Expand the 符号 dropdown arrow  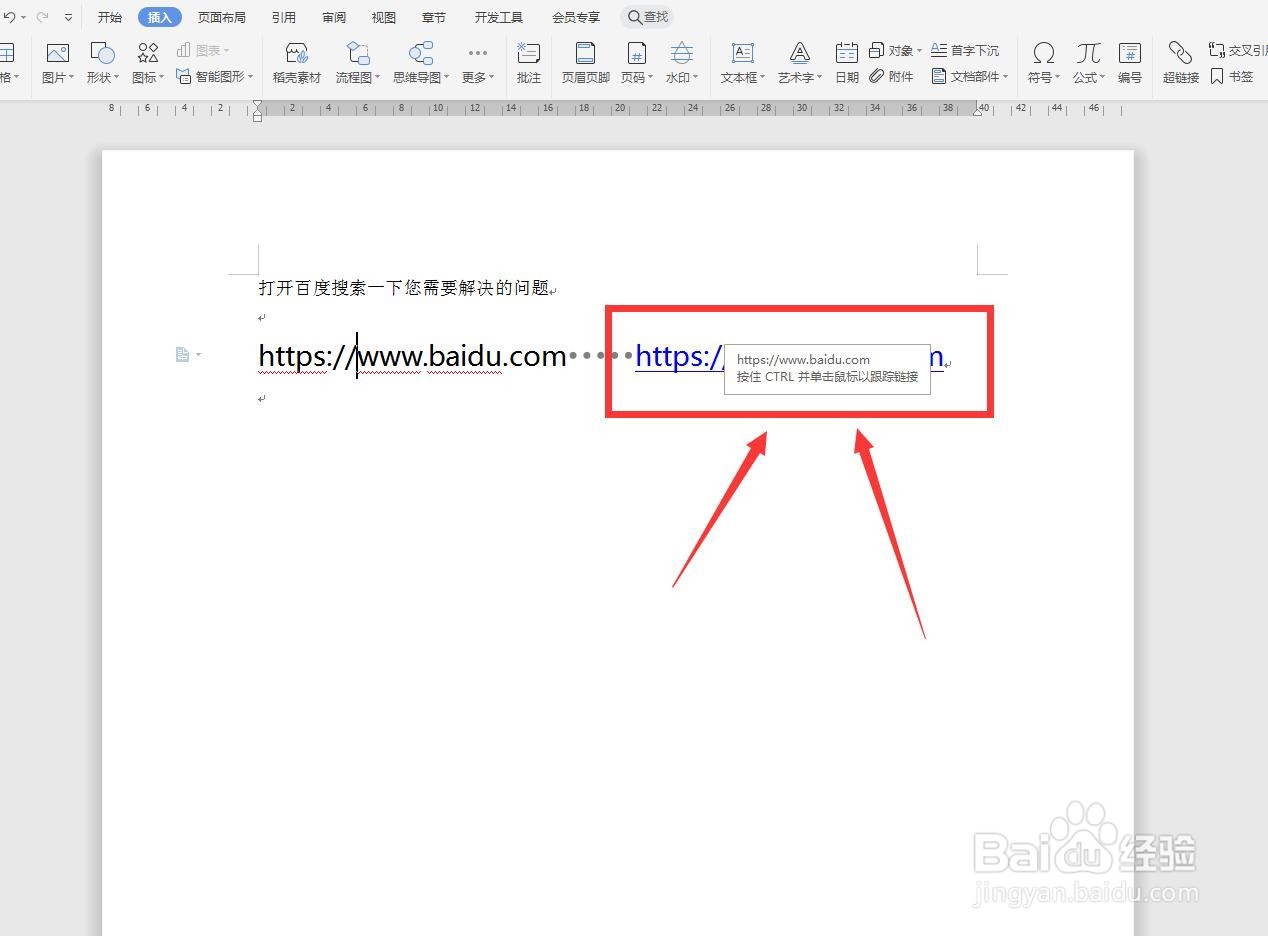[x=1057, y=78]
